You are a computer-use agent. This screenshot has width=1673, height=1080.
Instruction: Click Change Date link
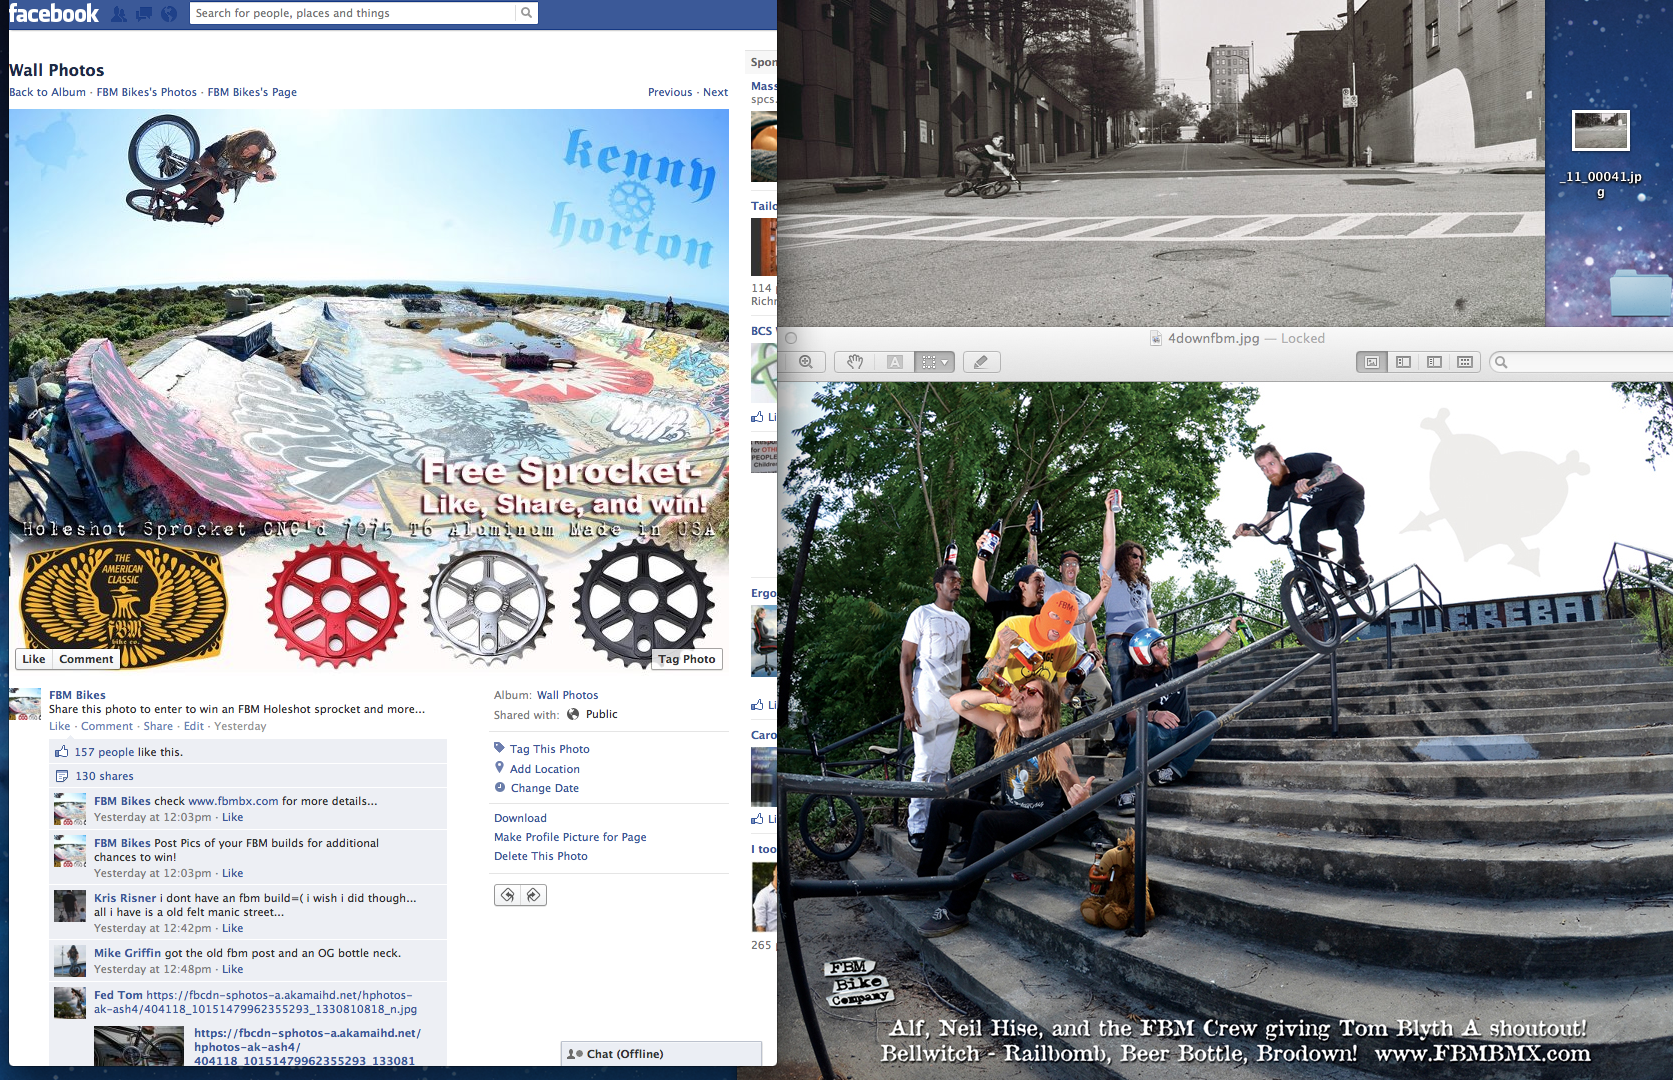tap(545, 788)
